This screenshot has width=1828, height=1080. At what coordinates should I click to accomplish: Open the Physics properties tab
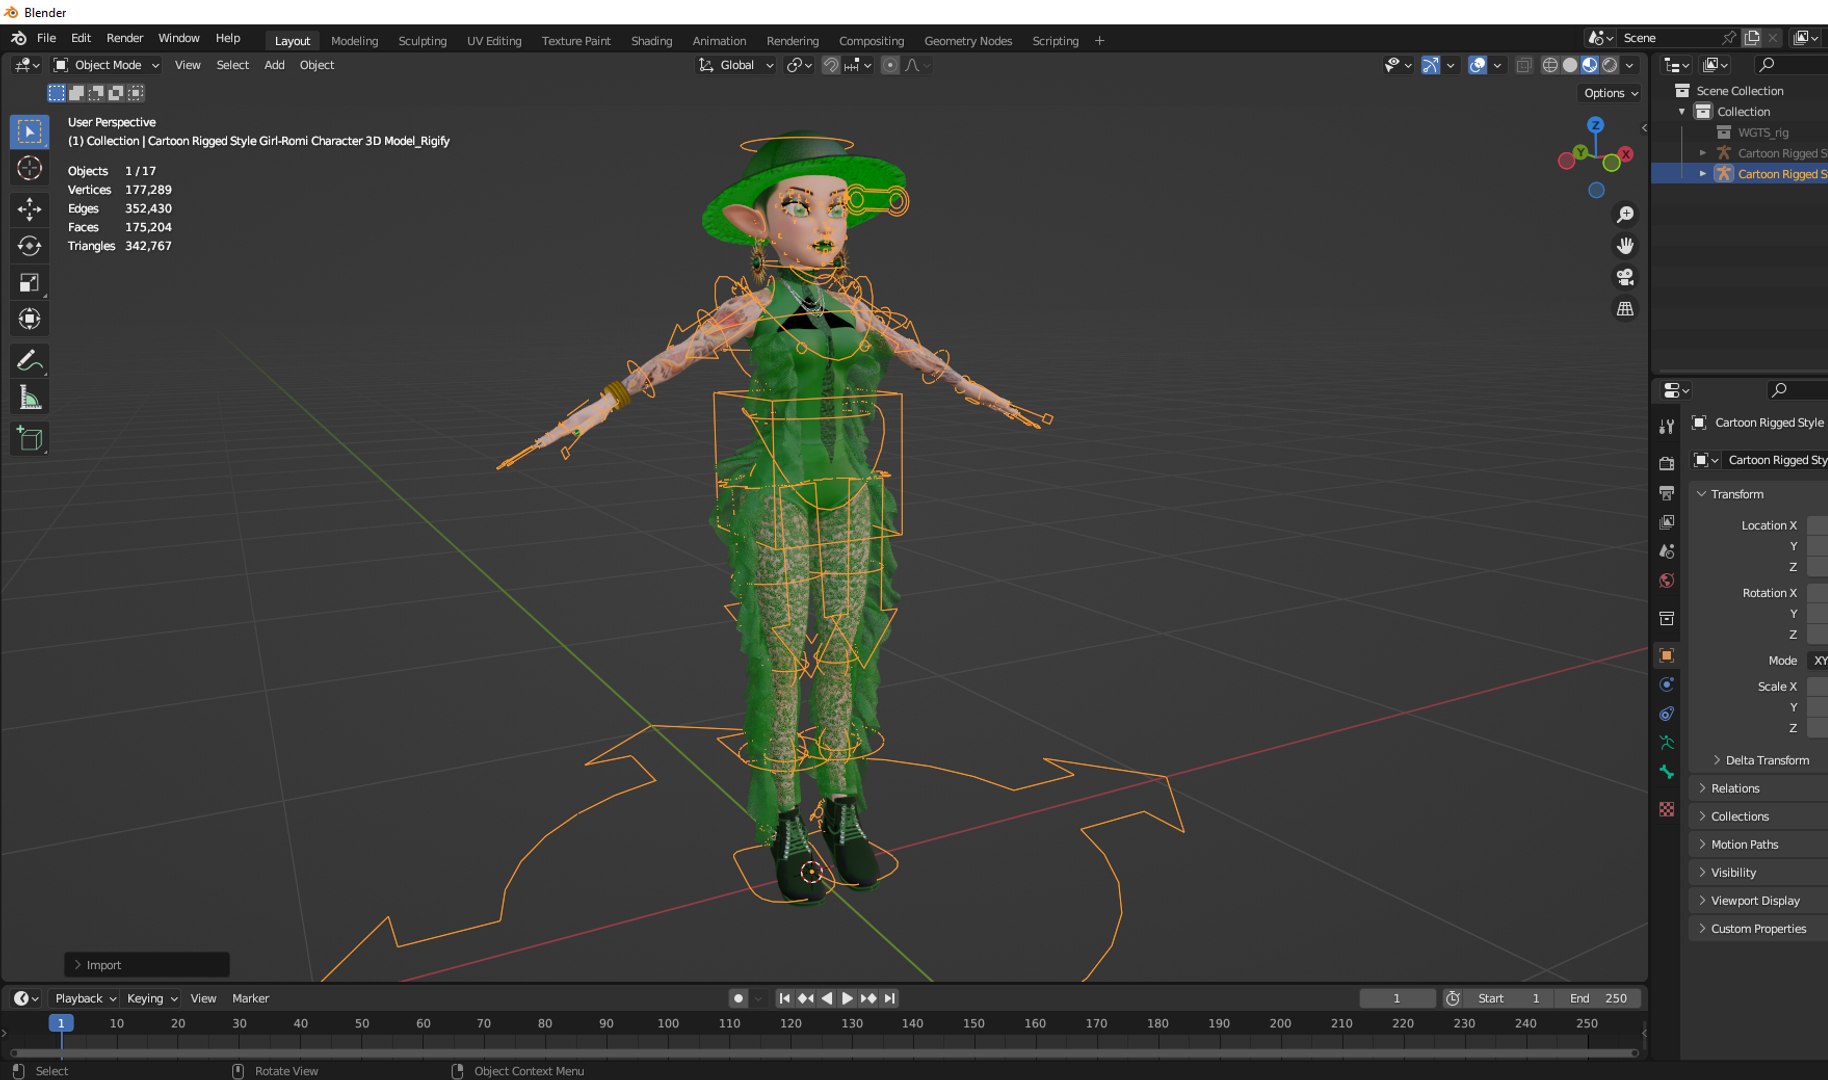click(1666, 685)
